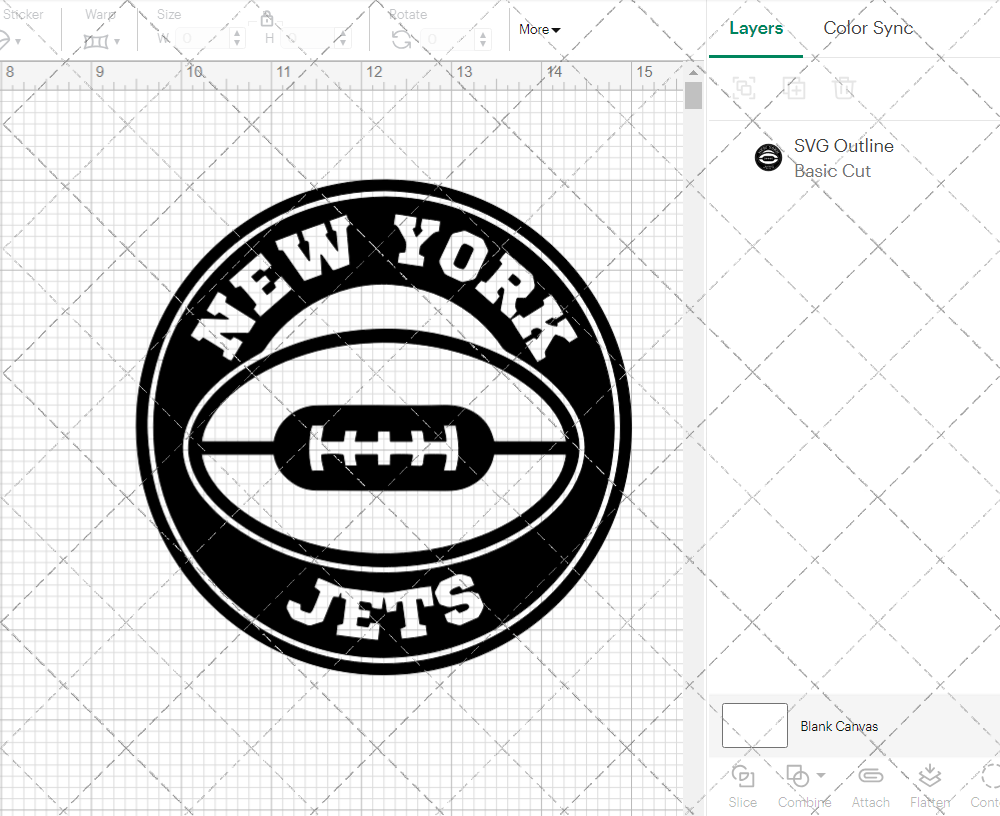Click the Blank Canvas color swatch
The height and width of the screenshot is (816, 1000).
click(755, 725)
